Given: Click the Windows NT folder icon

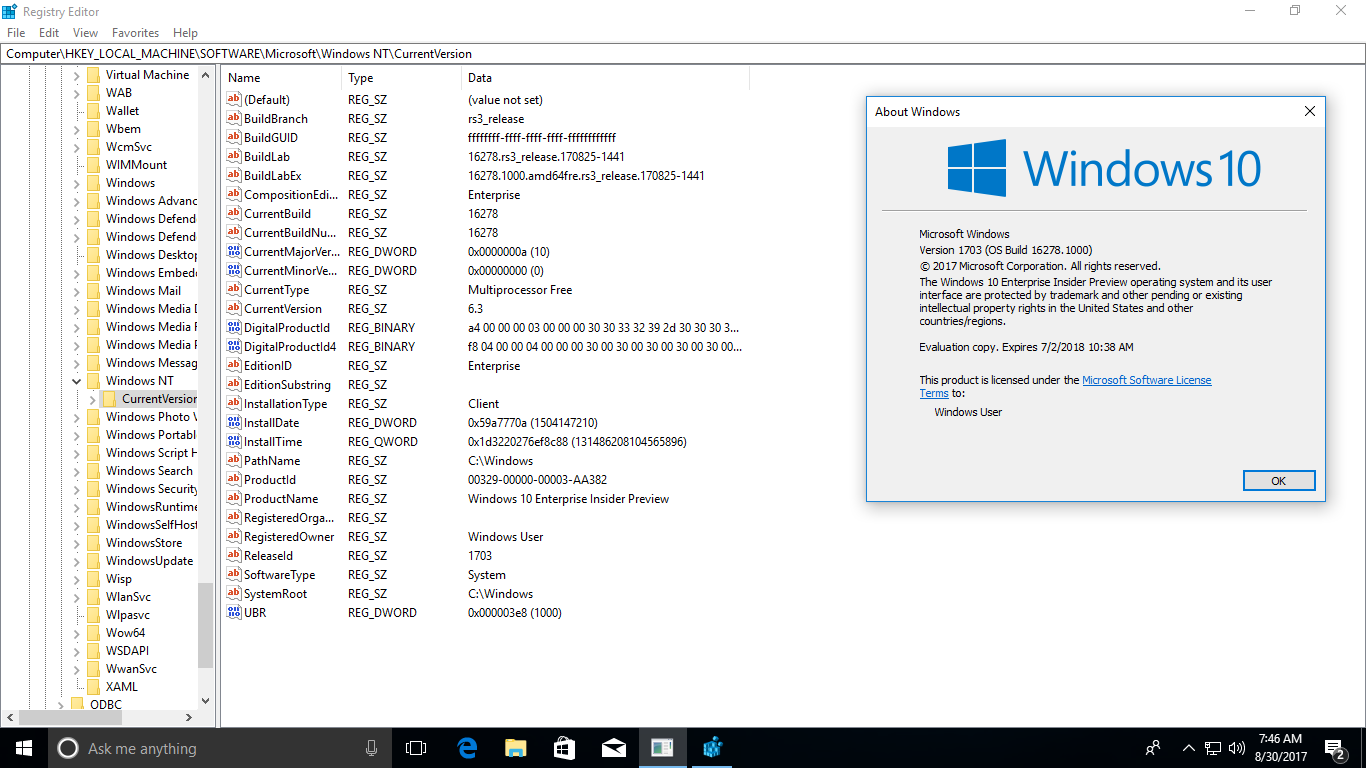Looking at the screenshot, I should (x=93, y=380).
